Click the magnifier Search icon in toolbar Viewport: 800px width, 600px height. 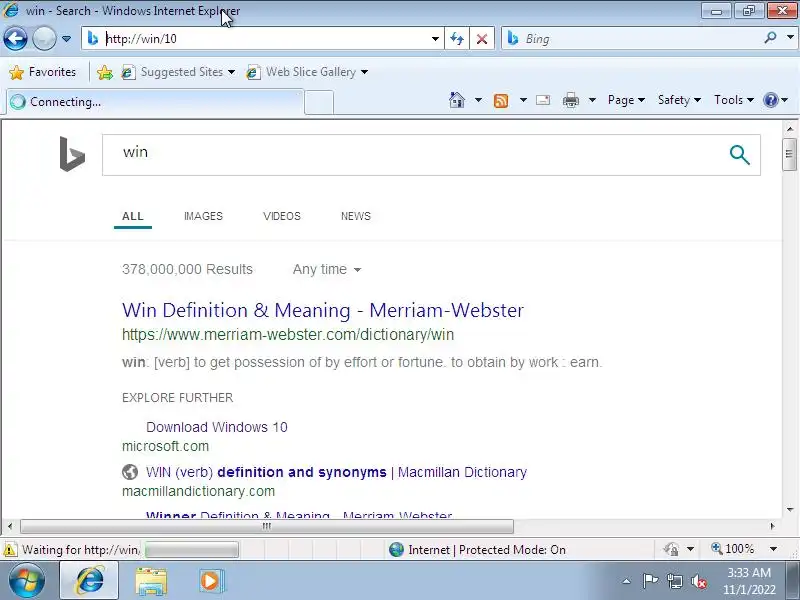pos(770,38)
